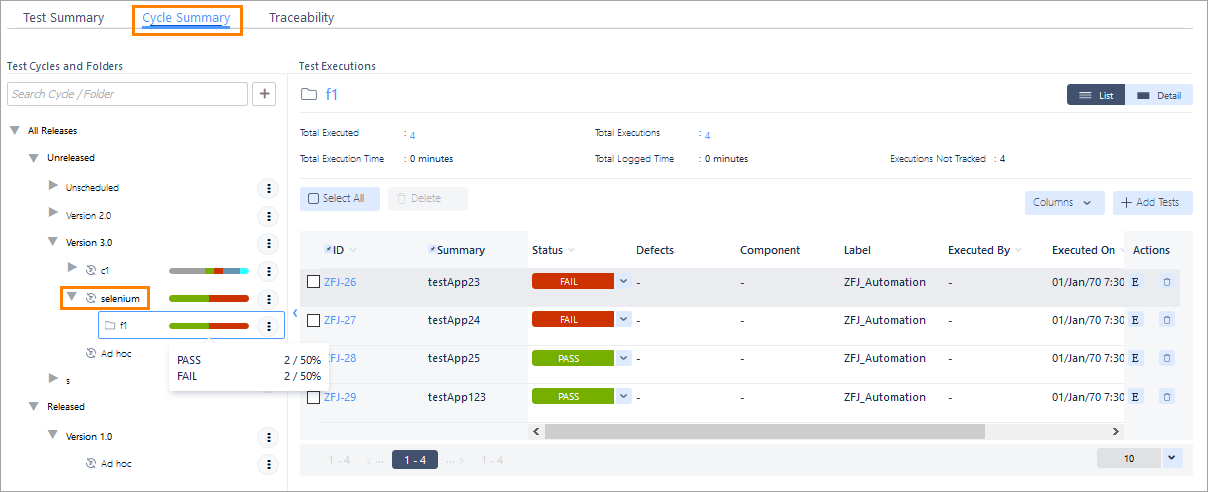Click the E execute icon for ZFJ-28
This screenshot has width=1208, height=492.
(1135, 358)
